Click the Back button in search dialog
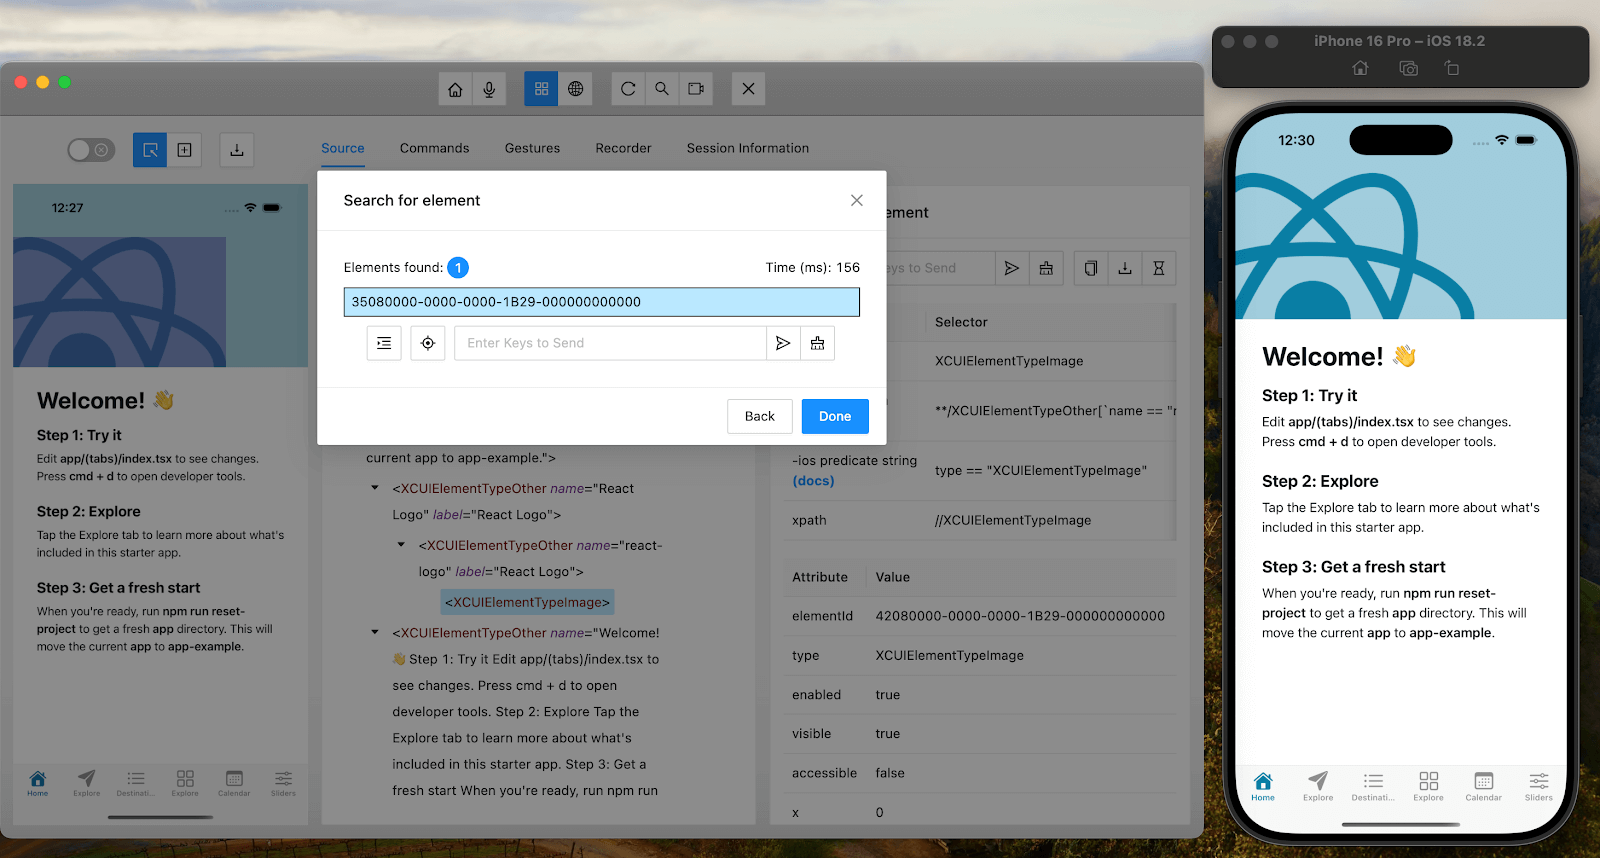This screenshot has height=858, width=1600. tap(760, 416)
